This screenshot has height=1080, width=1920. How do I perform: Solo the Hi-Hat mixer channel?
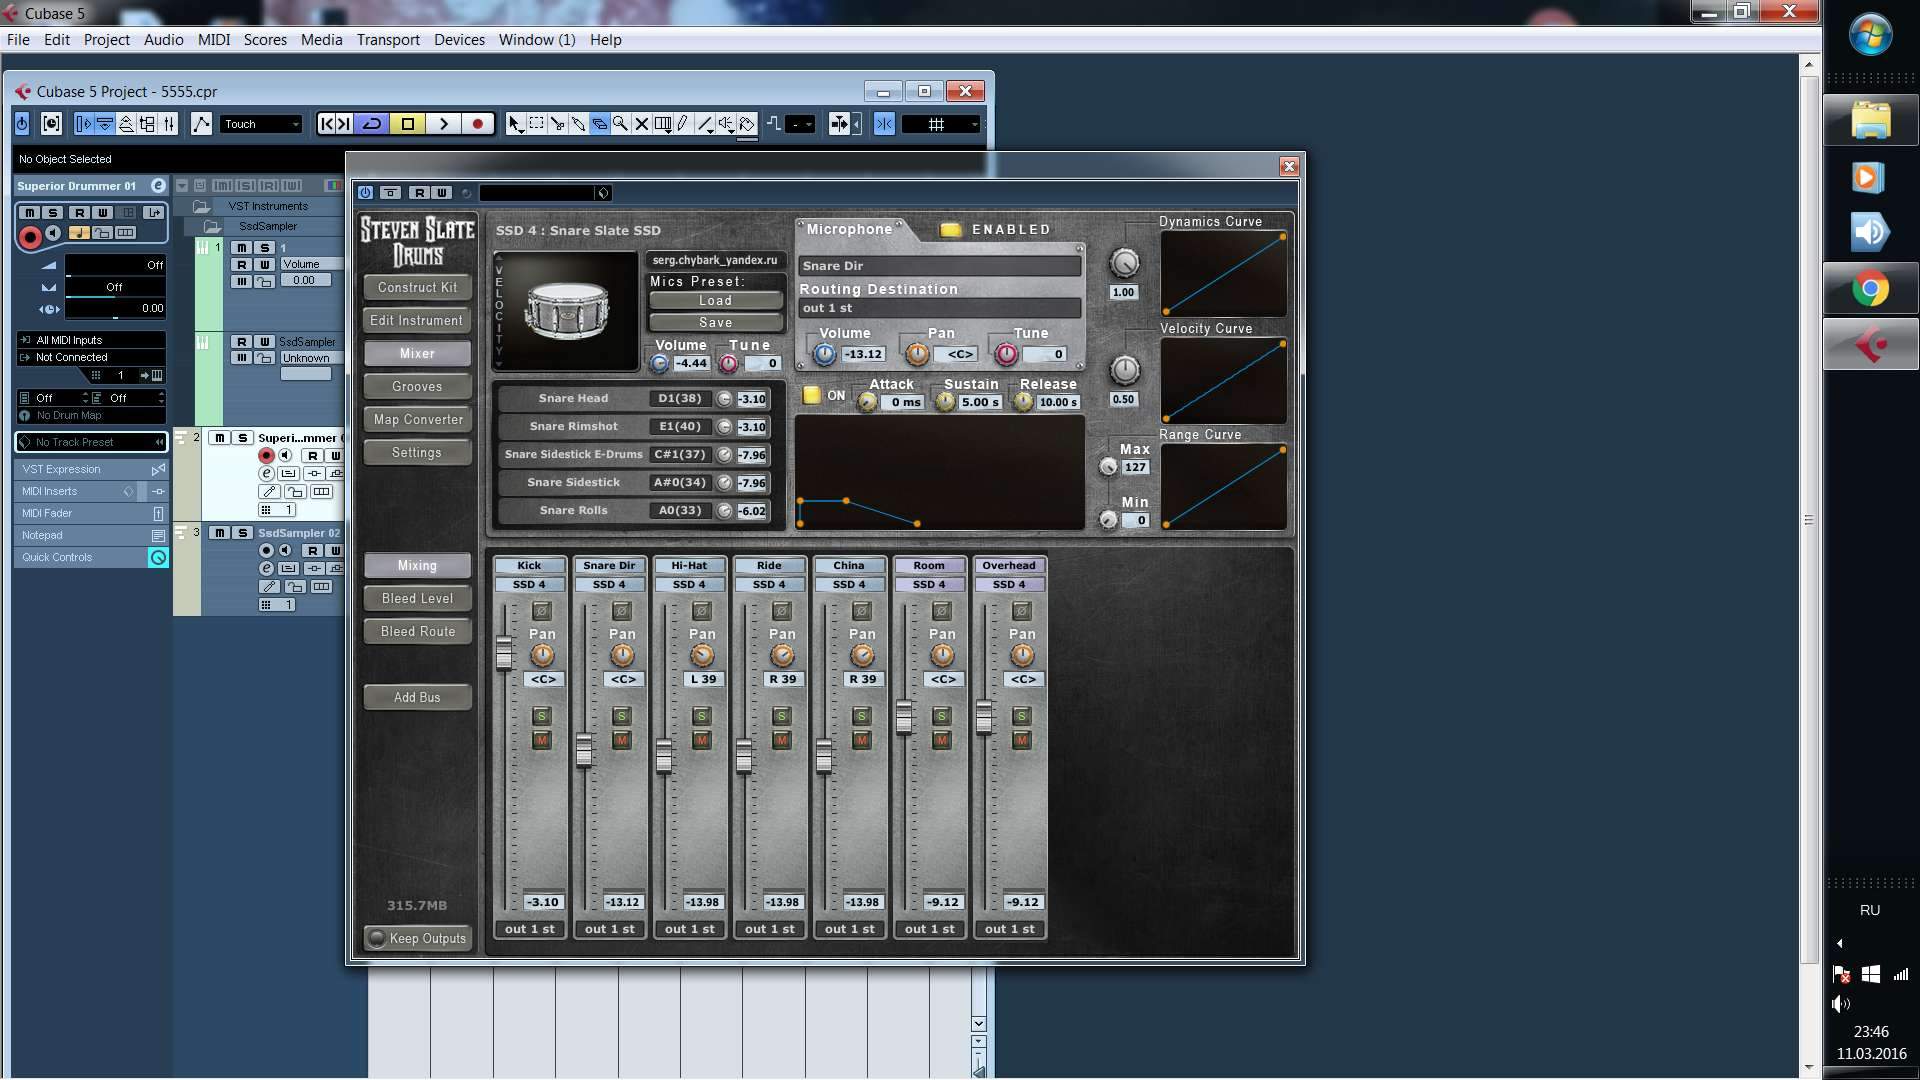[x=701, y=716]
